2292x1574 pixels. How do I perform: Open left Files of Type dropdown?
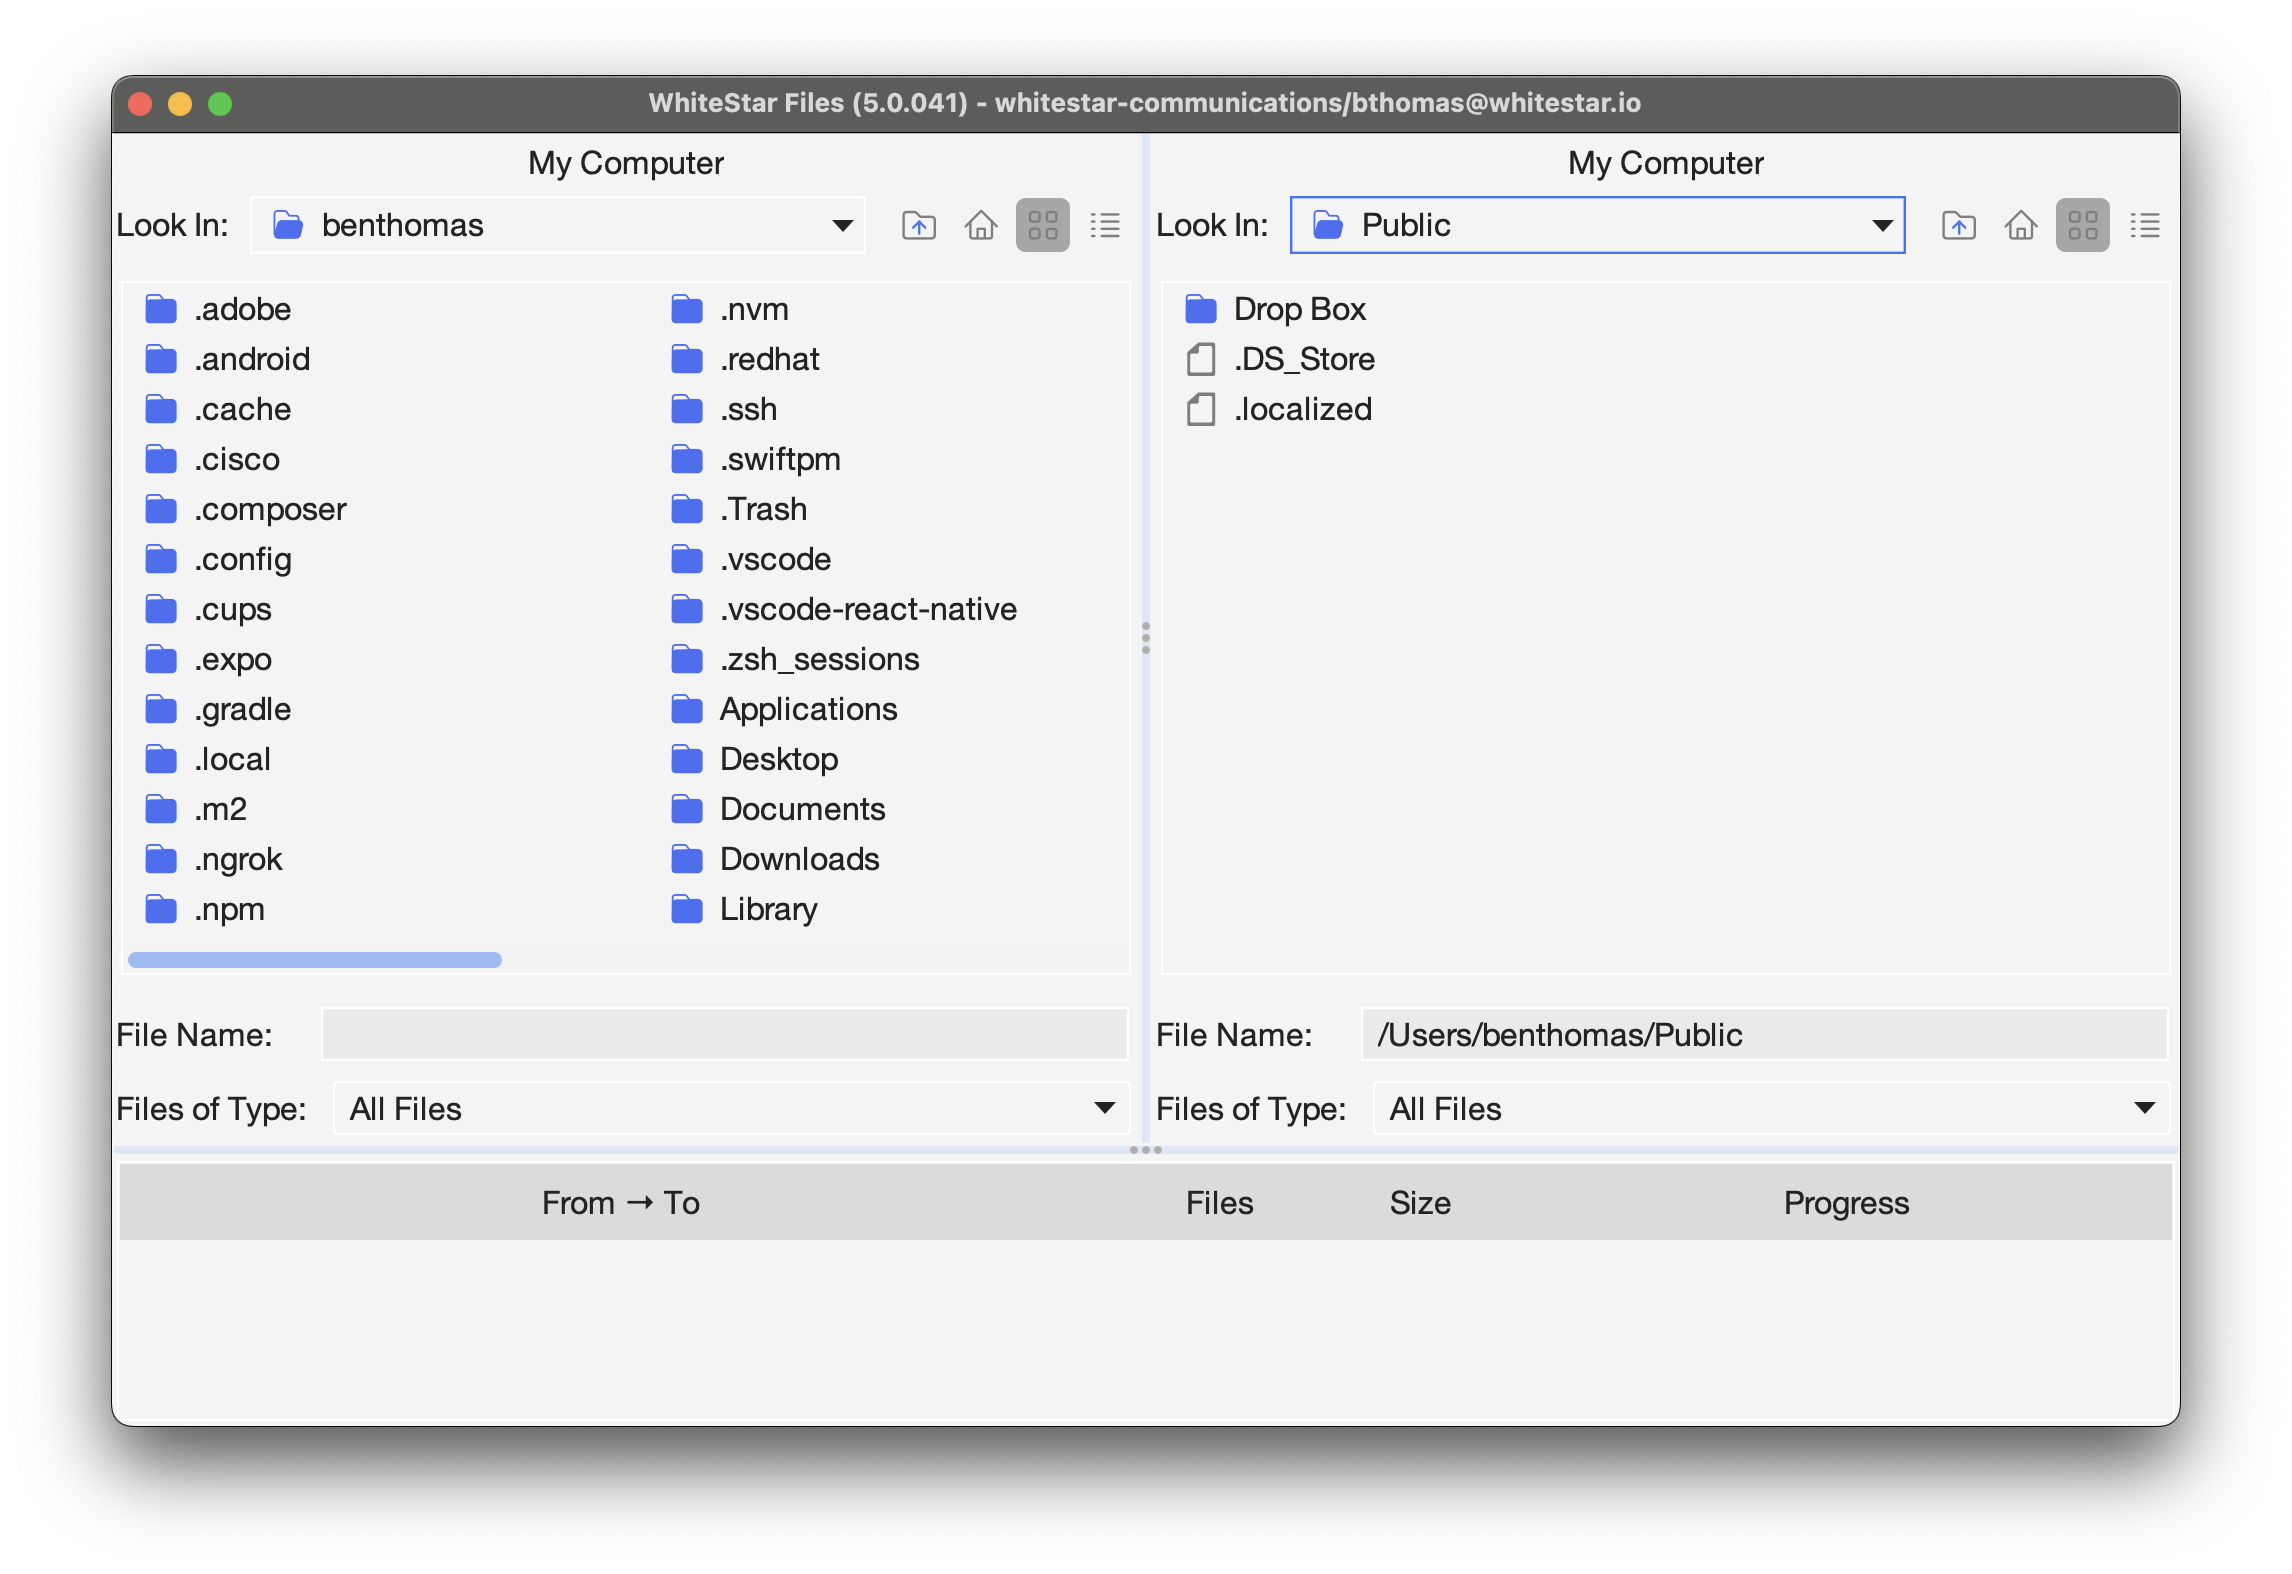coord(731,1108)
